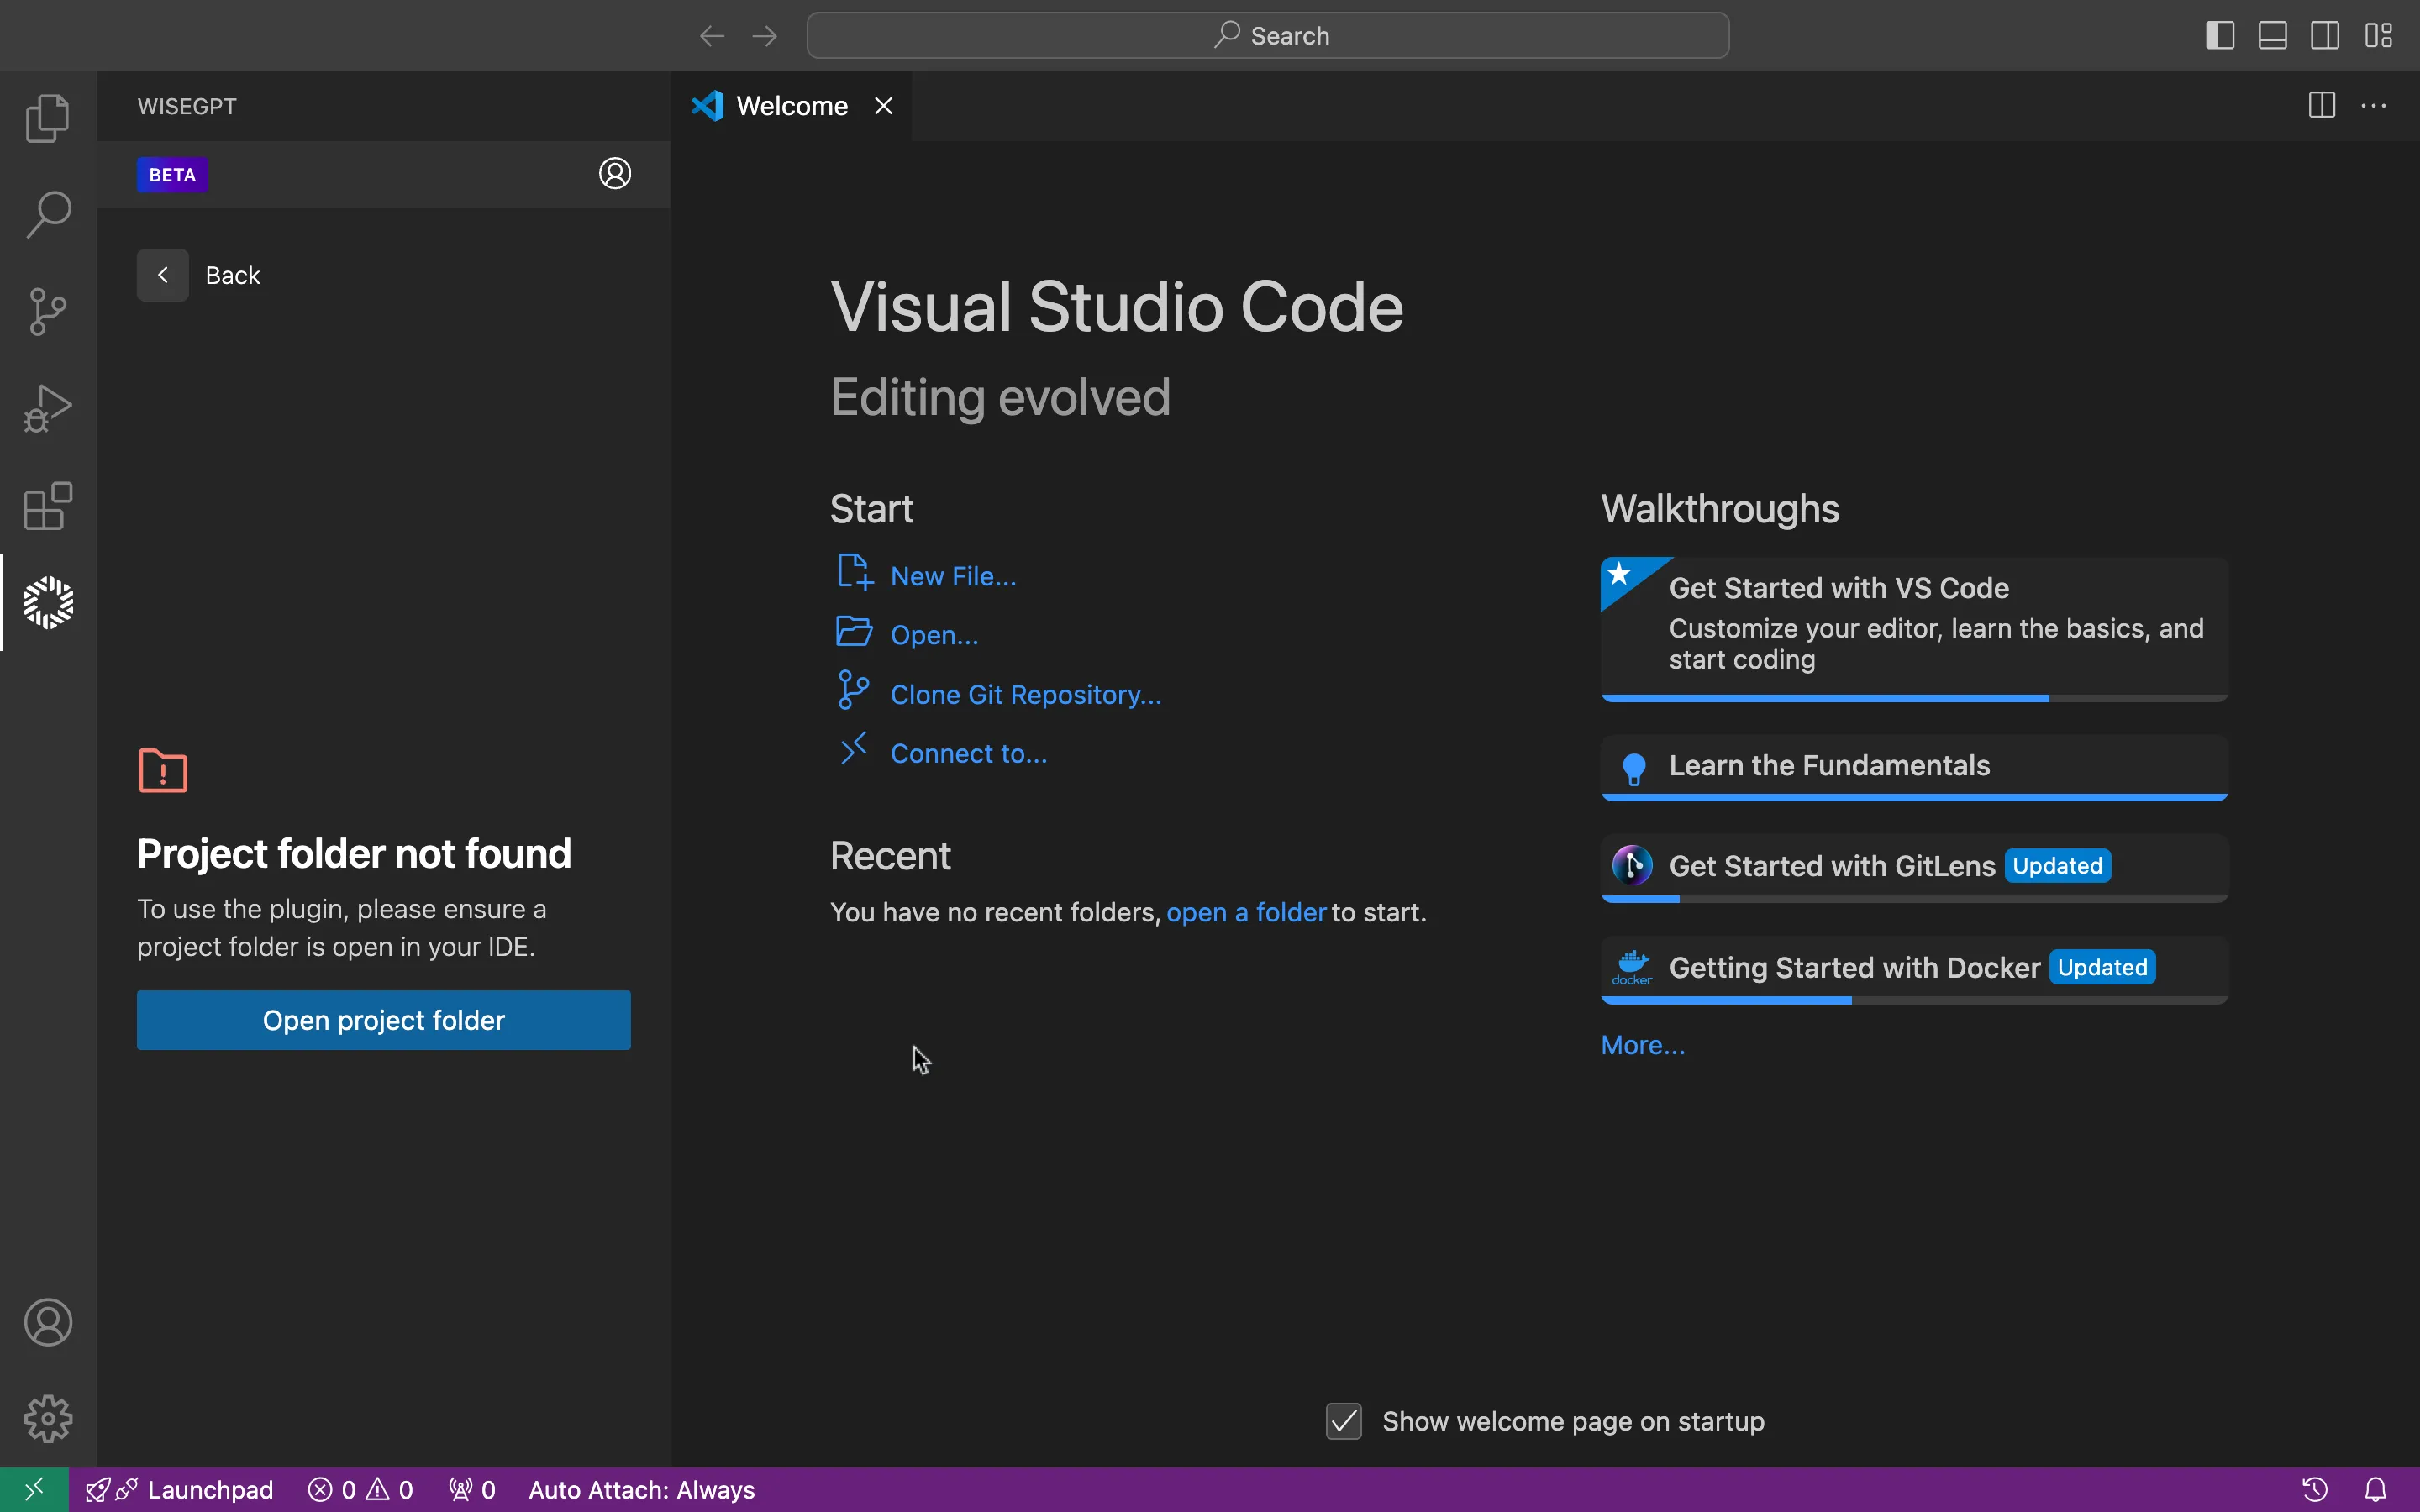Click the New File link

(953, 577)
